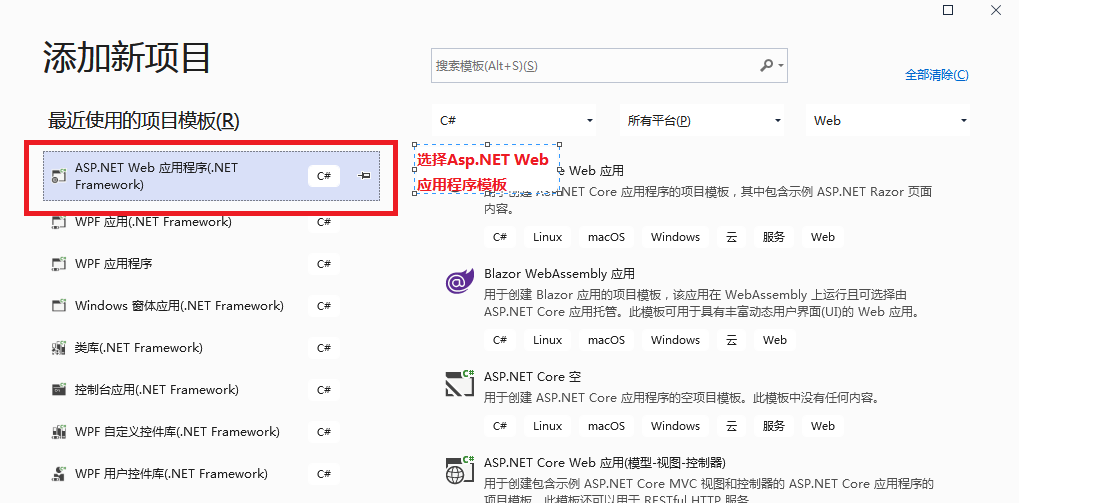
Task: Click the Blazor WebAssembly 应用 icon
Action: pos(460,282)
